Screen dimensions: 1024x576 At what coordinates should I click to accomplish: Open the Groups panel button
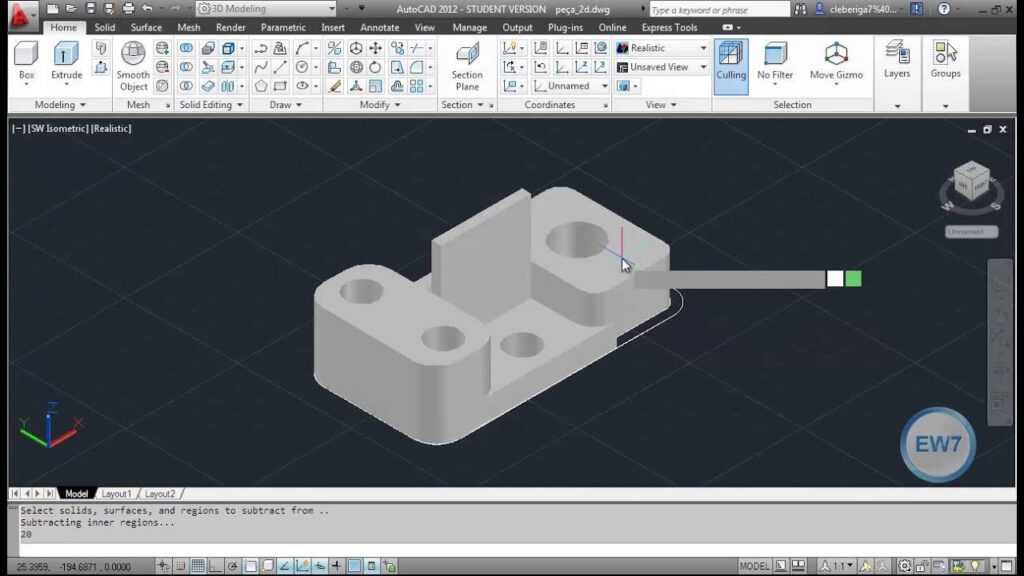(x=945, y=59)
